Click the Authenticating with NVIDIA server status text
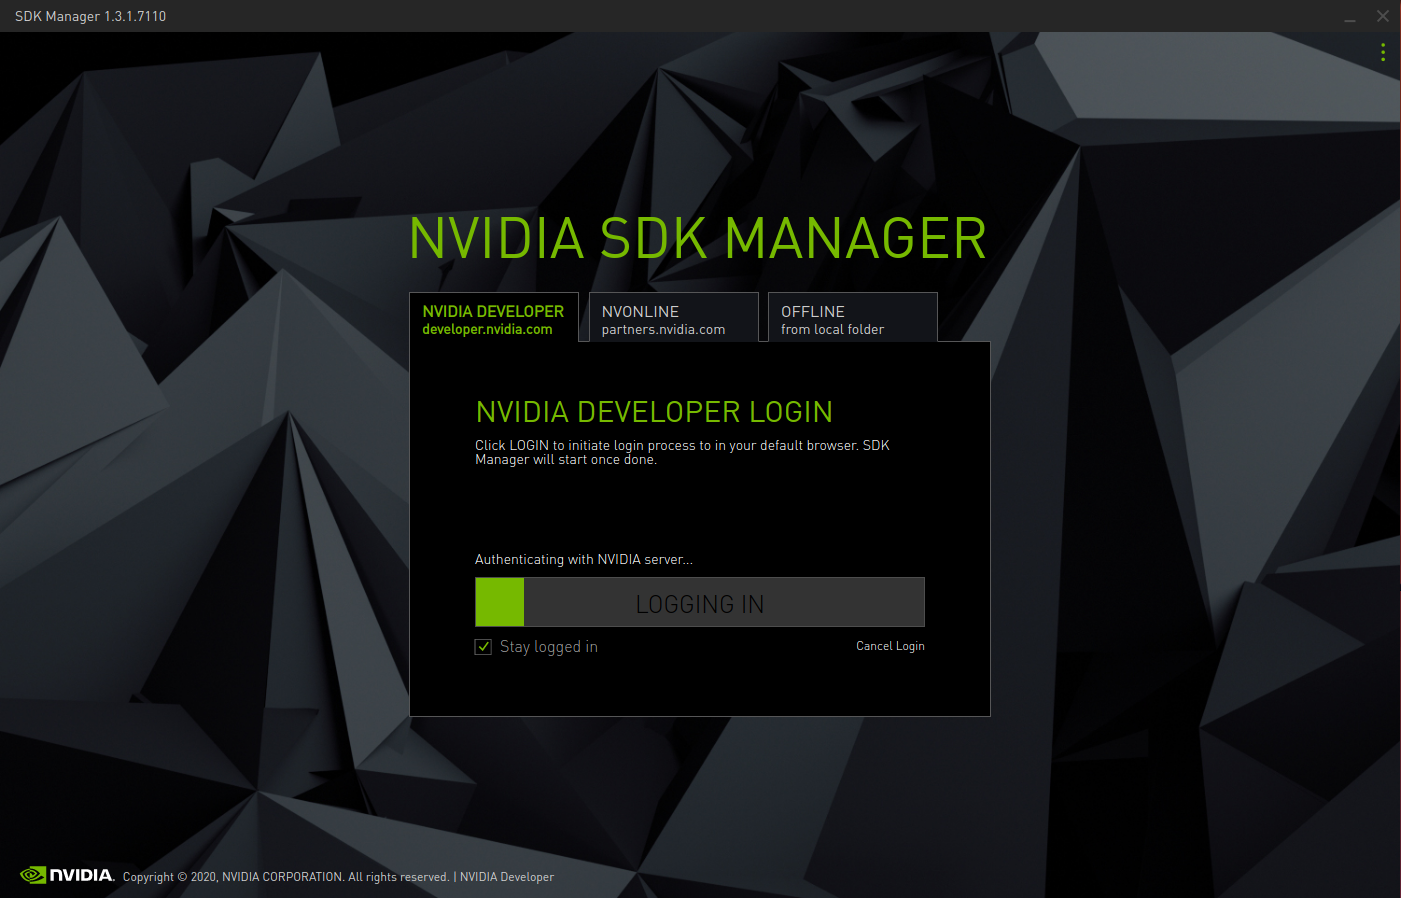The height and width of the screenshot is (898, 1401). 584,560
